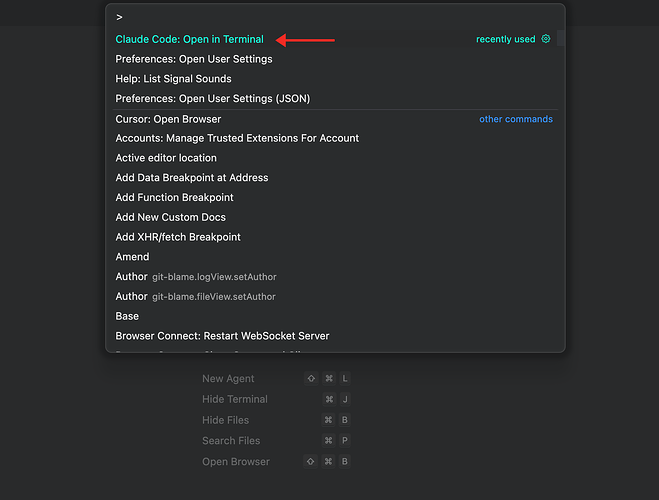
Task: Click the command key icon beside Search Files
Action: (x=328, y=440)
